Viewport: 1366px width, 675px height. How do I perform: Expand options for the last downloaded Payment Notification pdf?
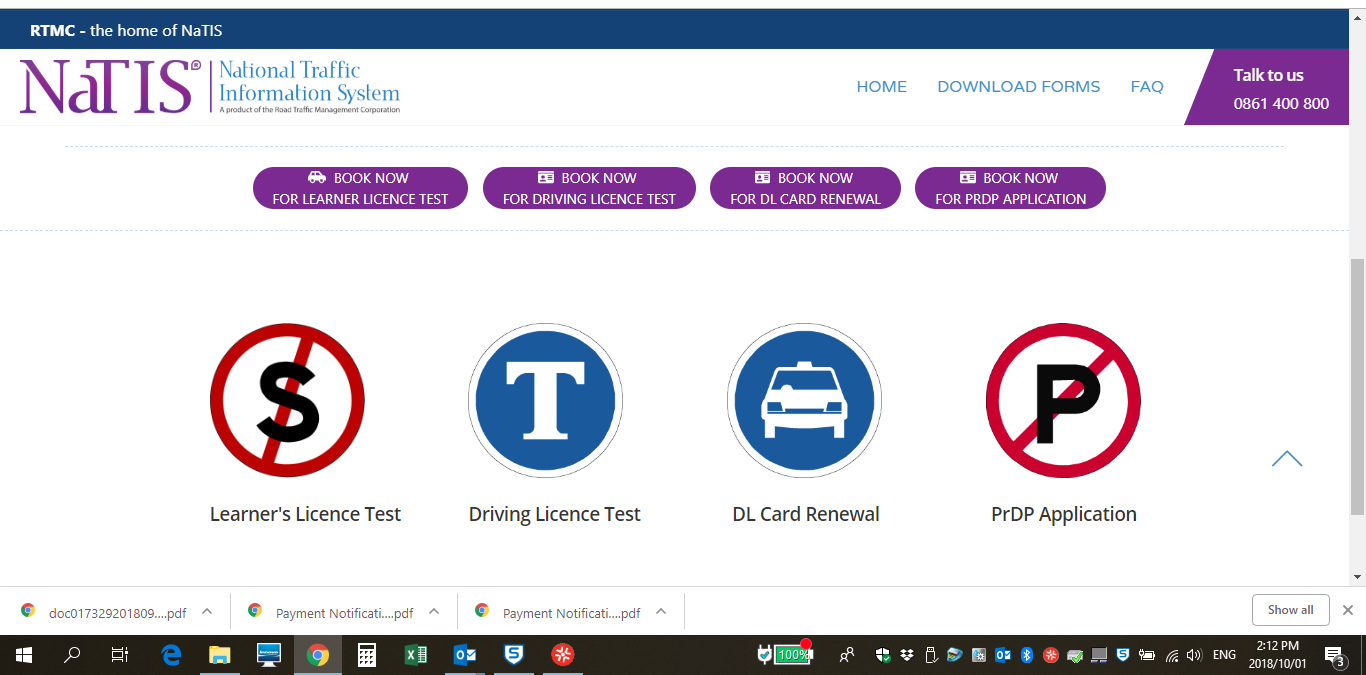tap(661, 611)
